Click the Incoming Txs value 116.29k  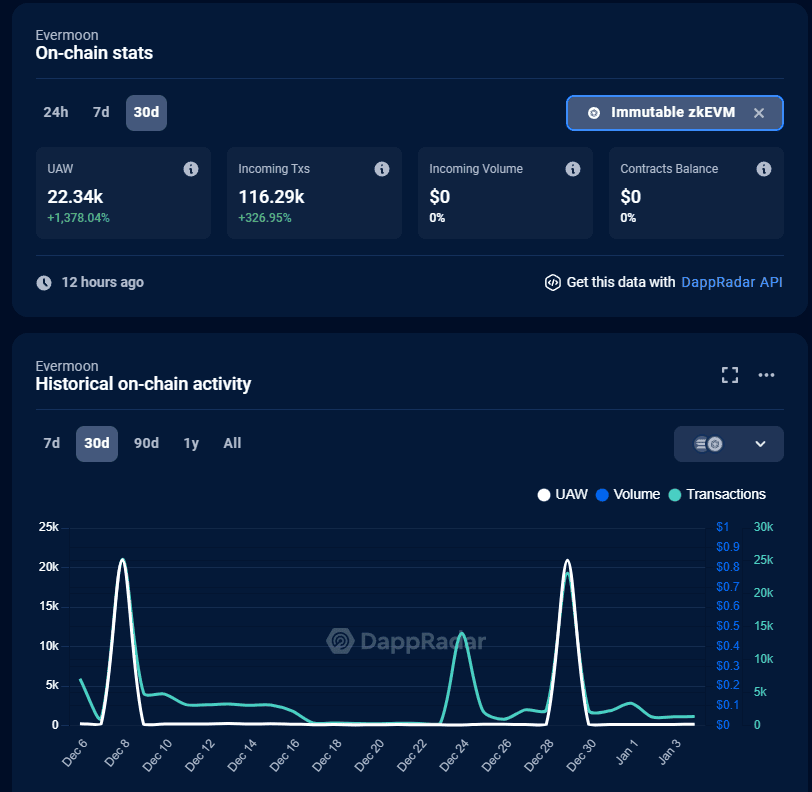[x=271, y=197]
